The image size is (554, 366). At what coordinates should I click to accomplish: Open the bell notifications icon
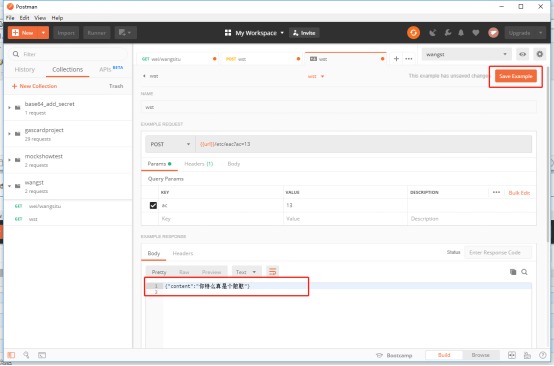[x=461, y=33]
